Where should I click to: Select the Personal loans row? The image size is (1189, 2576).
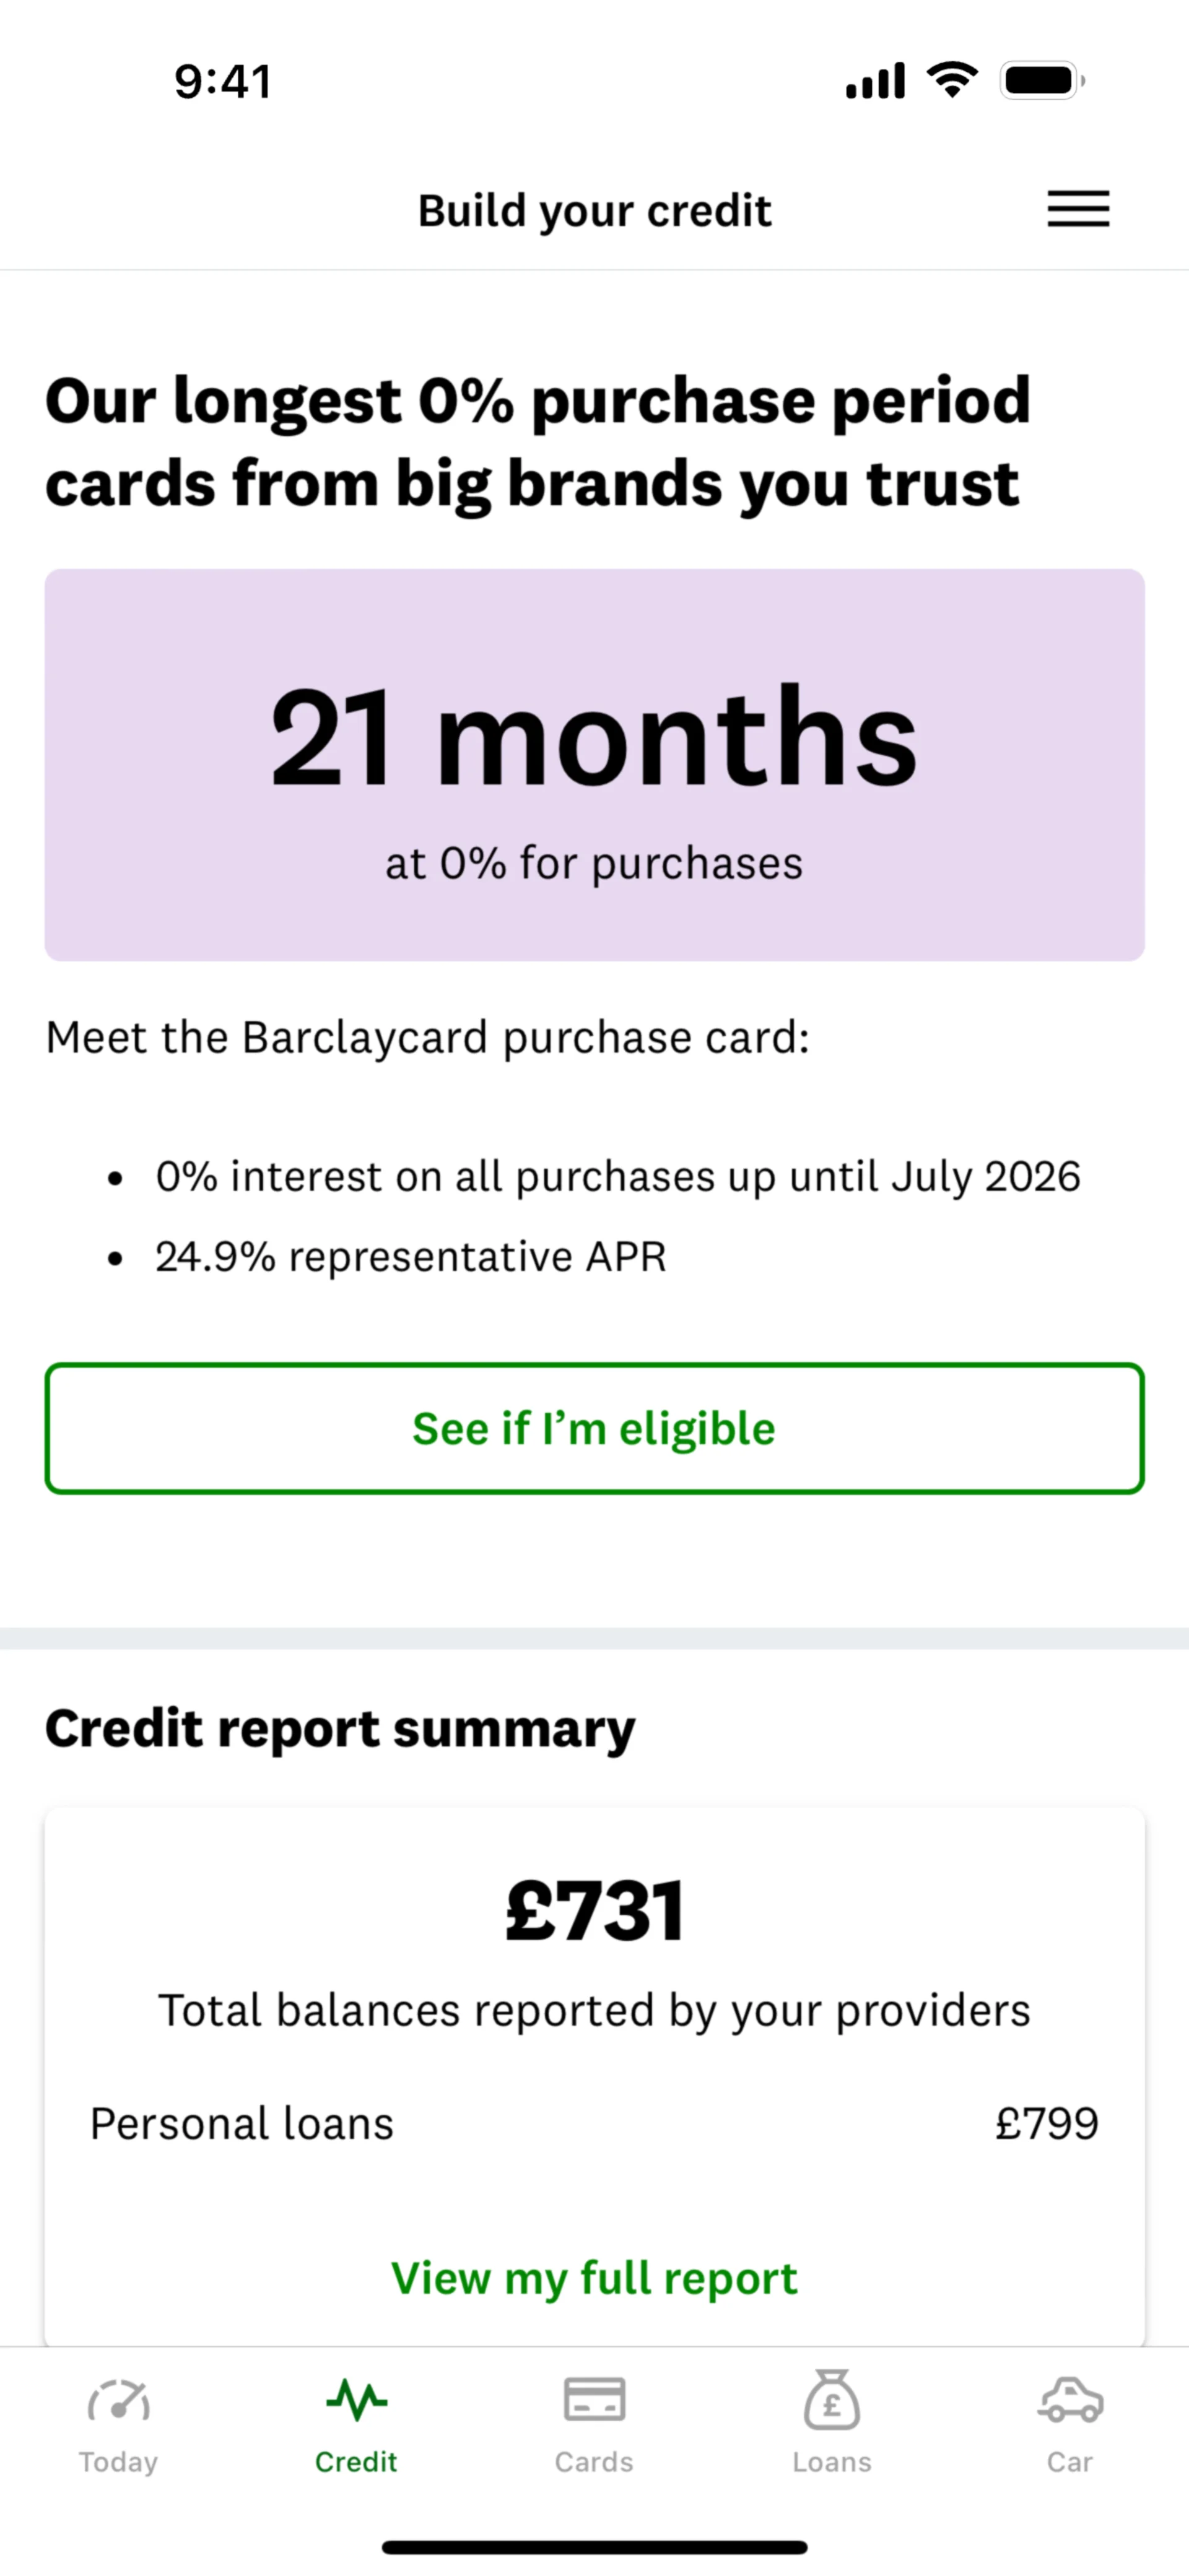pyautogui.click(x=594, y=2123)
